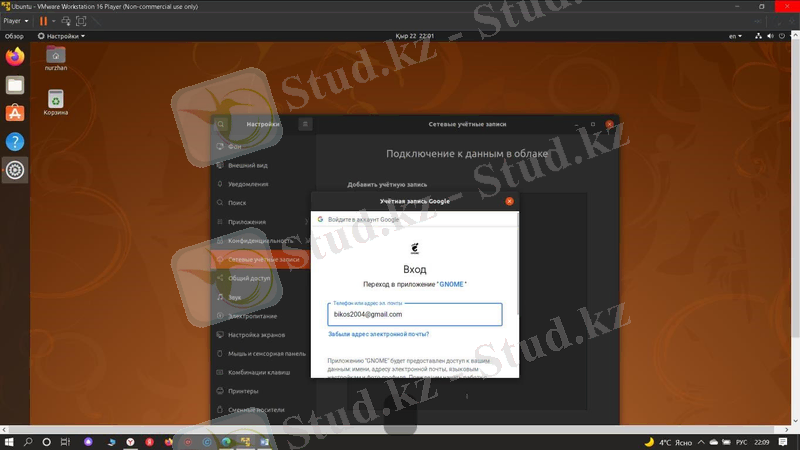Click Забыли адрес электронной почты link
Image resolution: width=800 pixels, height=450 pixels.
[x=378, y=334]
